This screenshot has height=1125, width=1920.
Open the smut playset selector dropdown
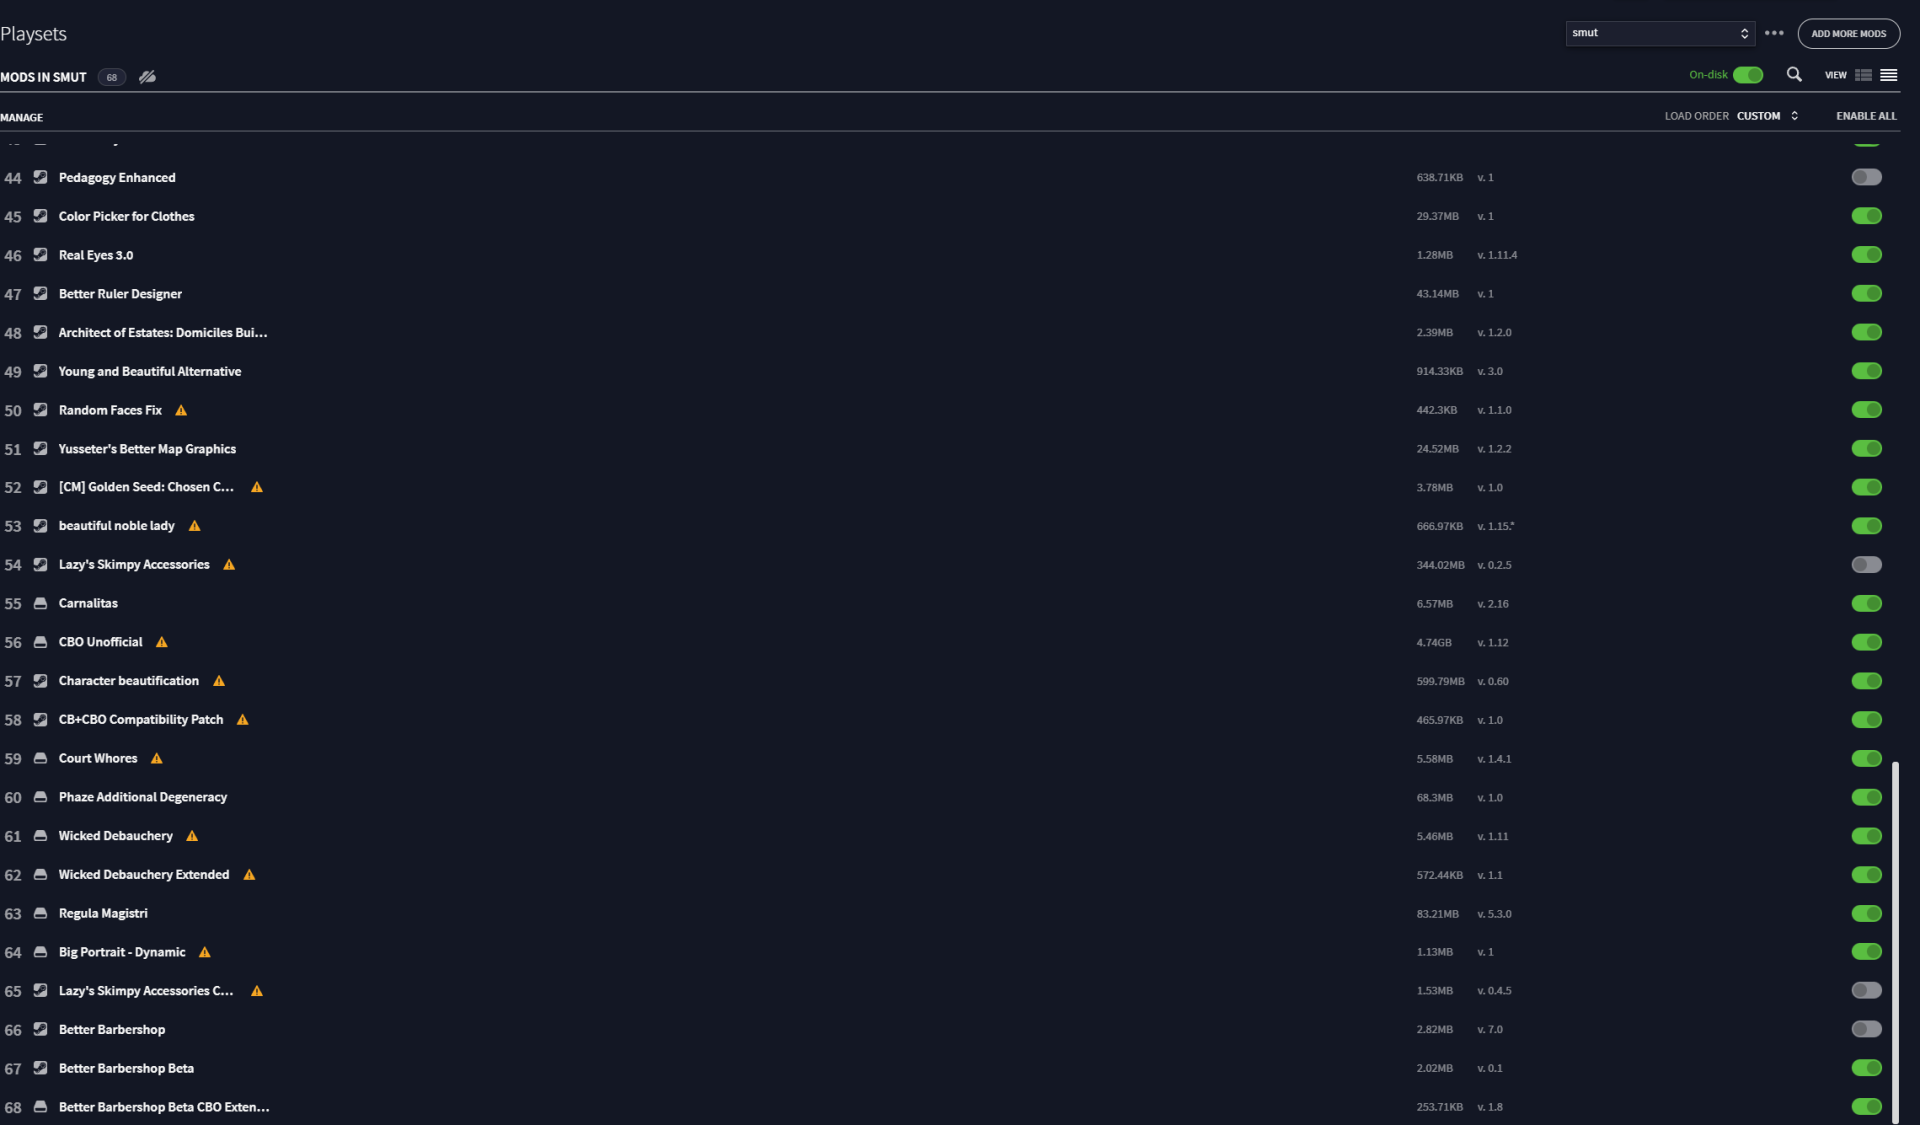click(1660, 33)
